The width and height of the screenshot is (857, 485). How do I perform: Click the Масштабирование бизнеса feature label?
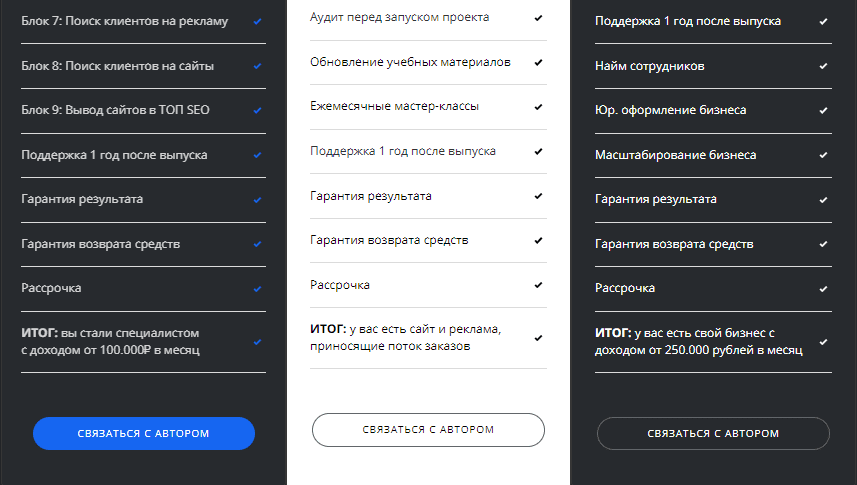coord(675,155)
